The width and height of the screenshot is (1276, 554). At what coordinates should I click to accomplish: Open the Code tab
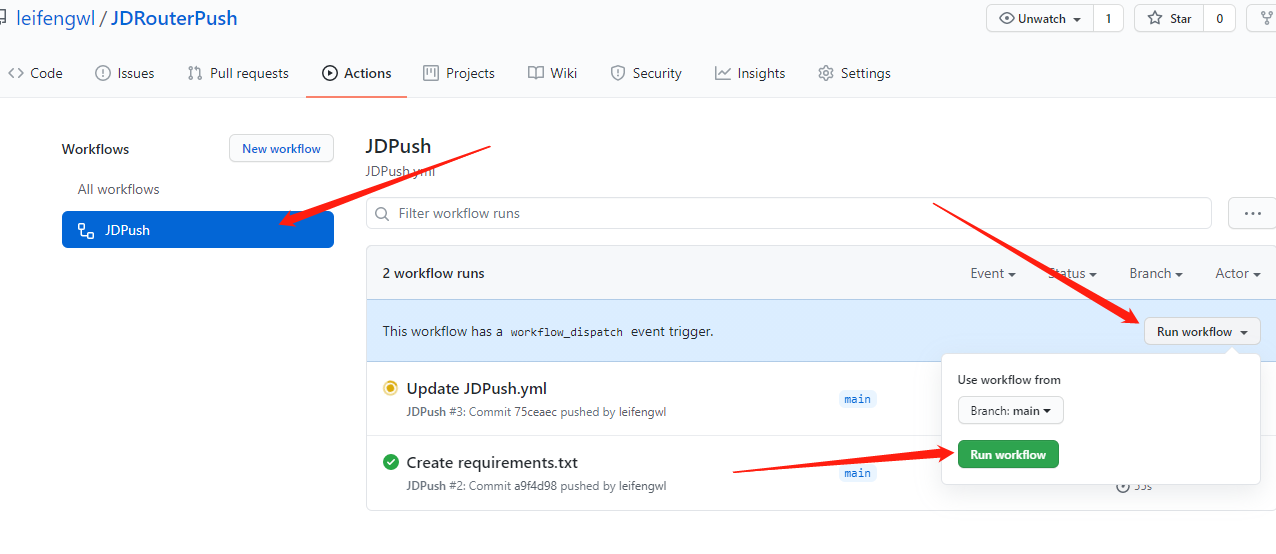coord(35,73)
